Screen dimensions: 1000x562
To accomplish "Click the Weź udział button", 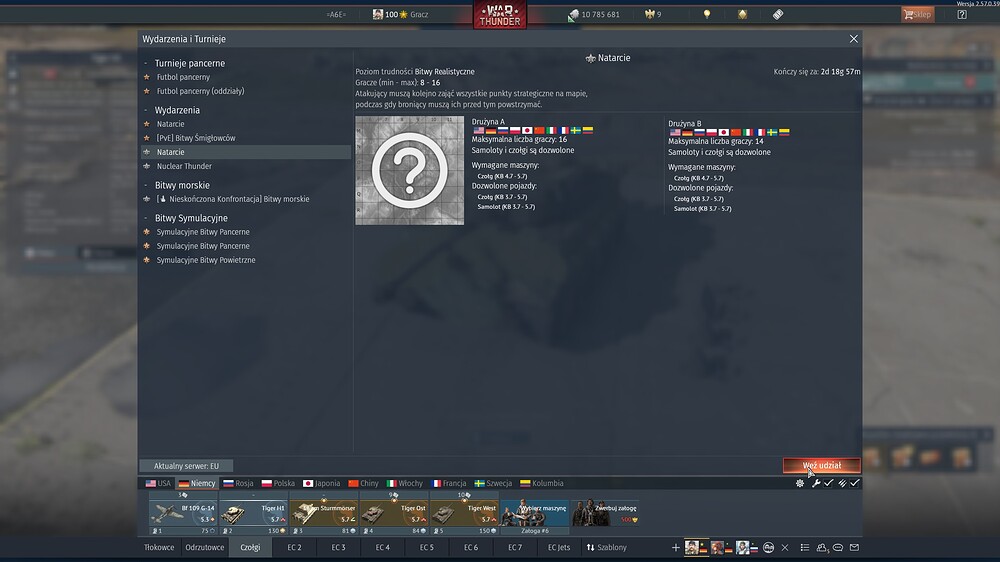I will [821, 466].
